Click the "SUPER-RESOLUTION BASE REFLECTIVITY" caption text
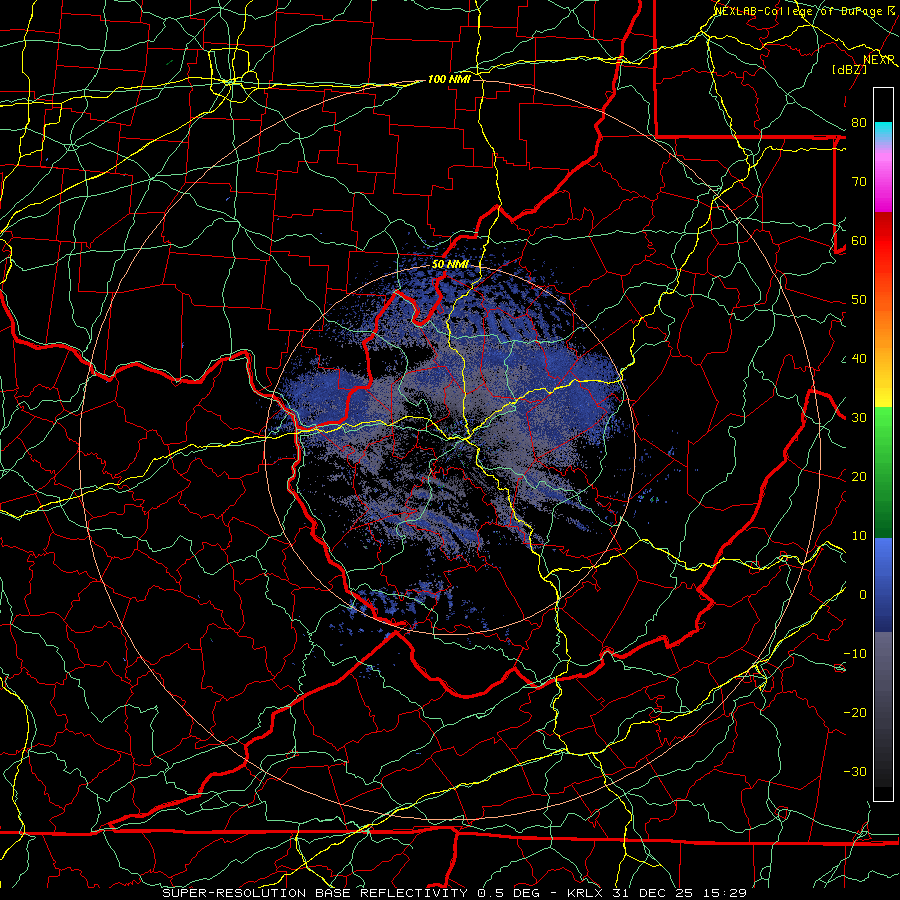The width and height of the screenshot is (900, 900). [315, 893]
